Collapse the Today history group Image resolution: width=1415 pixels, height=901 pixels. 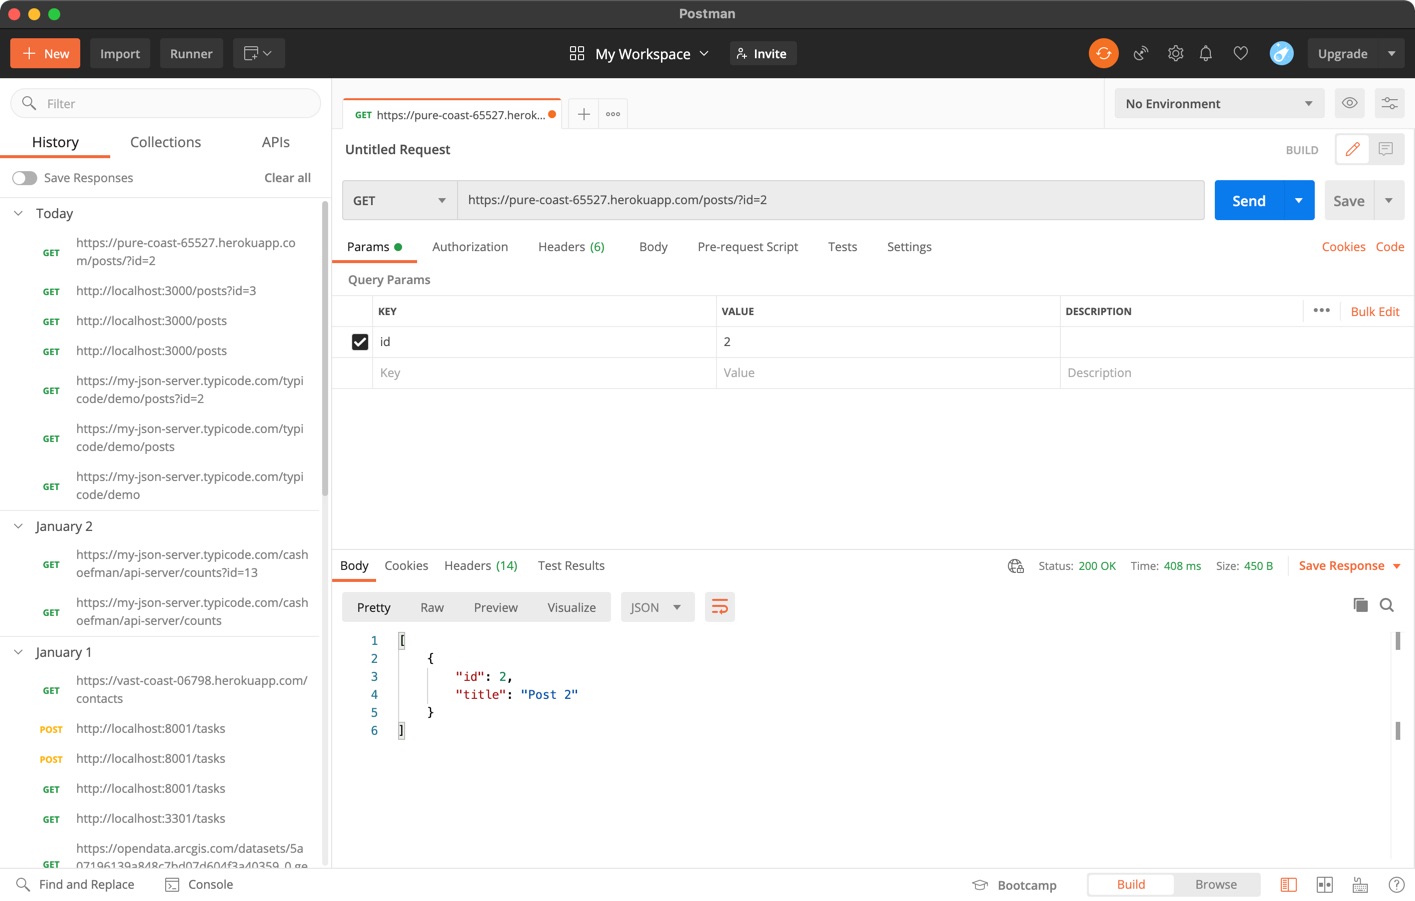click(x=18, y=213)
